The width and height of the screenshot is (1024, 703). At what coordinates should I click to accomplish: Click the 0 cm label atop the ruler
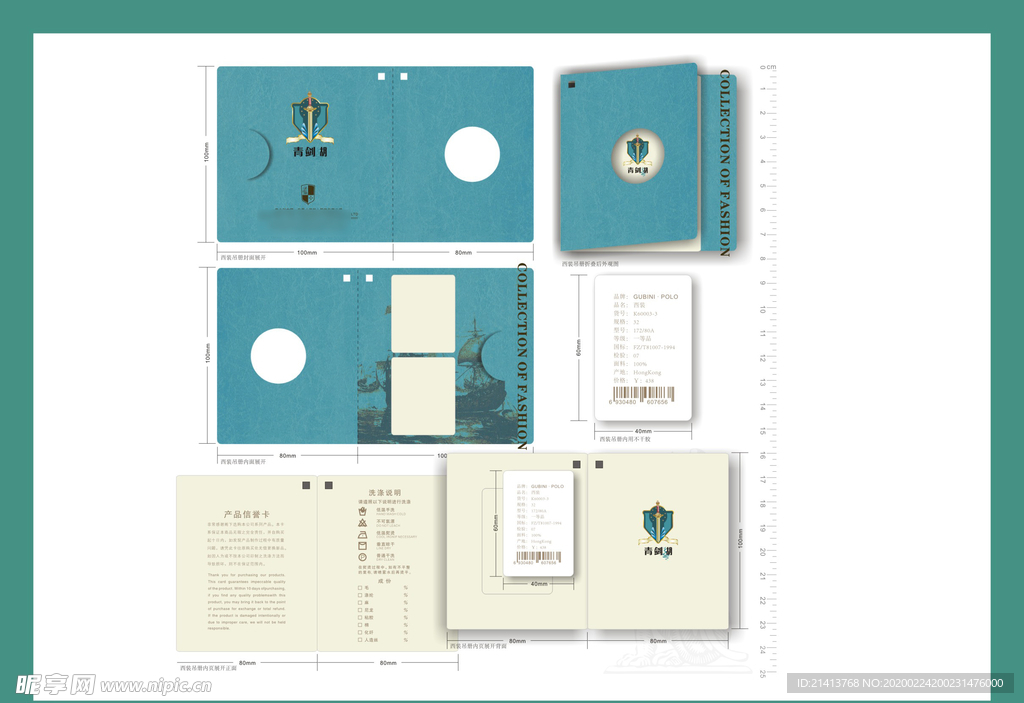tap(768, 67)
